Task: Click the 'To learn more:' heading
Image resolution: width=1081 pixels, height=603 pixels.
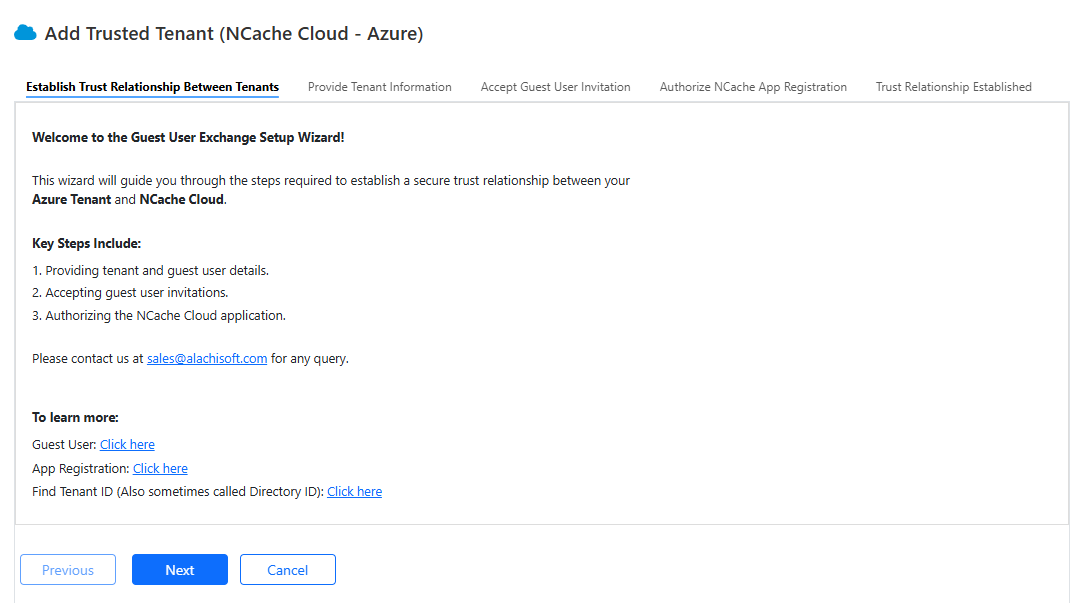Action: [x=75, y=417]
